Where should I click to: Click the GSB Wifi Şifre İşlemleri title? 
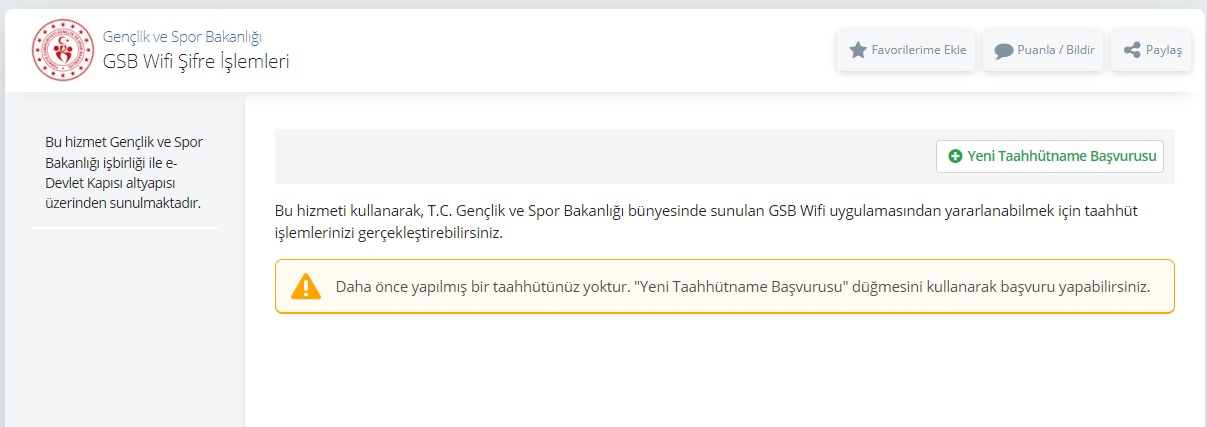[x=196, y=61]
